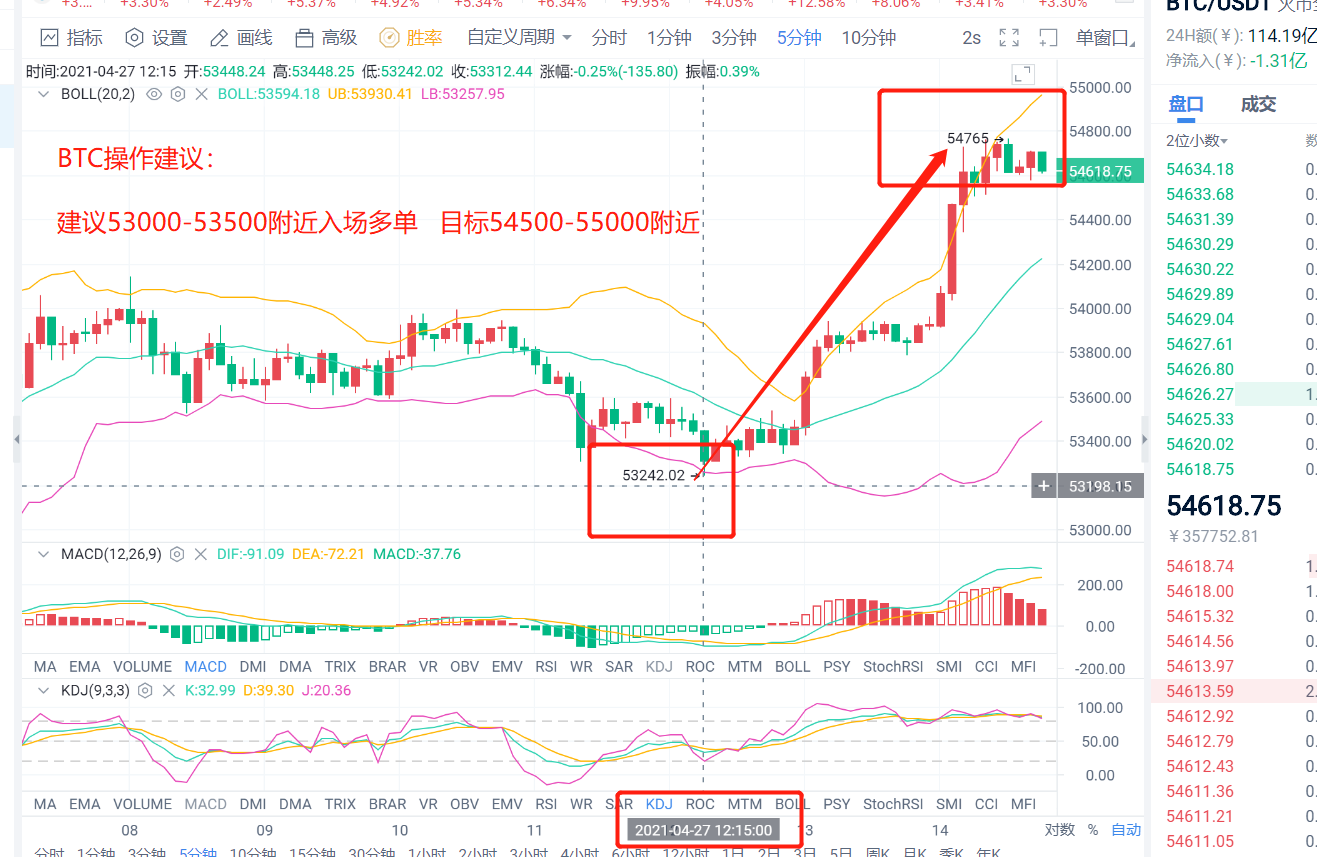Viewport: 1317px width, 857px height.
Task: Open the 自定义周期 custom period dropdown
Action: point(513,37)
